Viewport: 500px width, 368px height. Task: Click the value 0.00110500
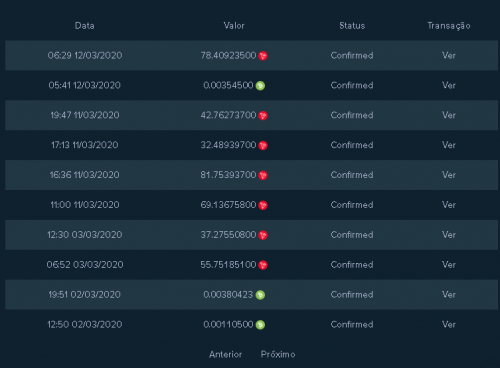click(x=228, y=324)
